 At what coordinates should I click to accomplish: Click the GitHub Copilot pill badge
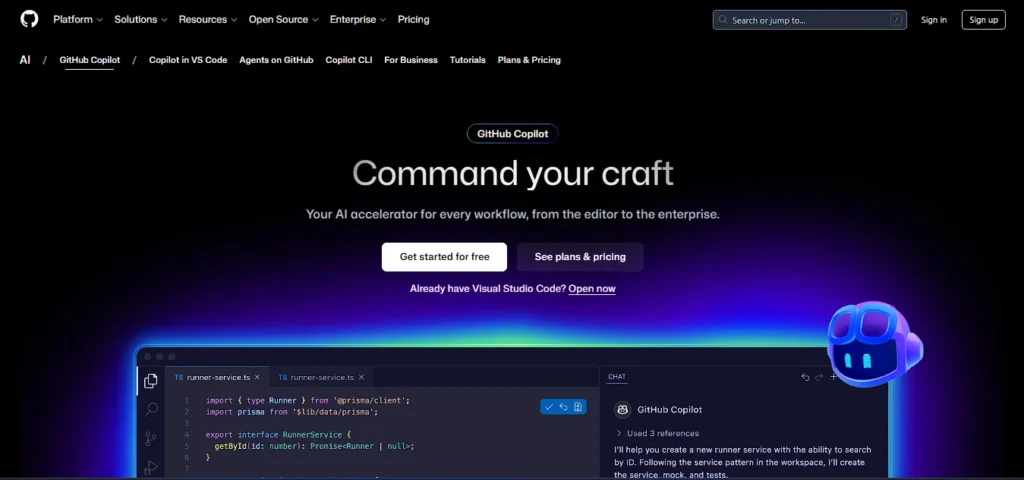pos(513,134)
